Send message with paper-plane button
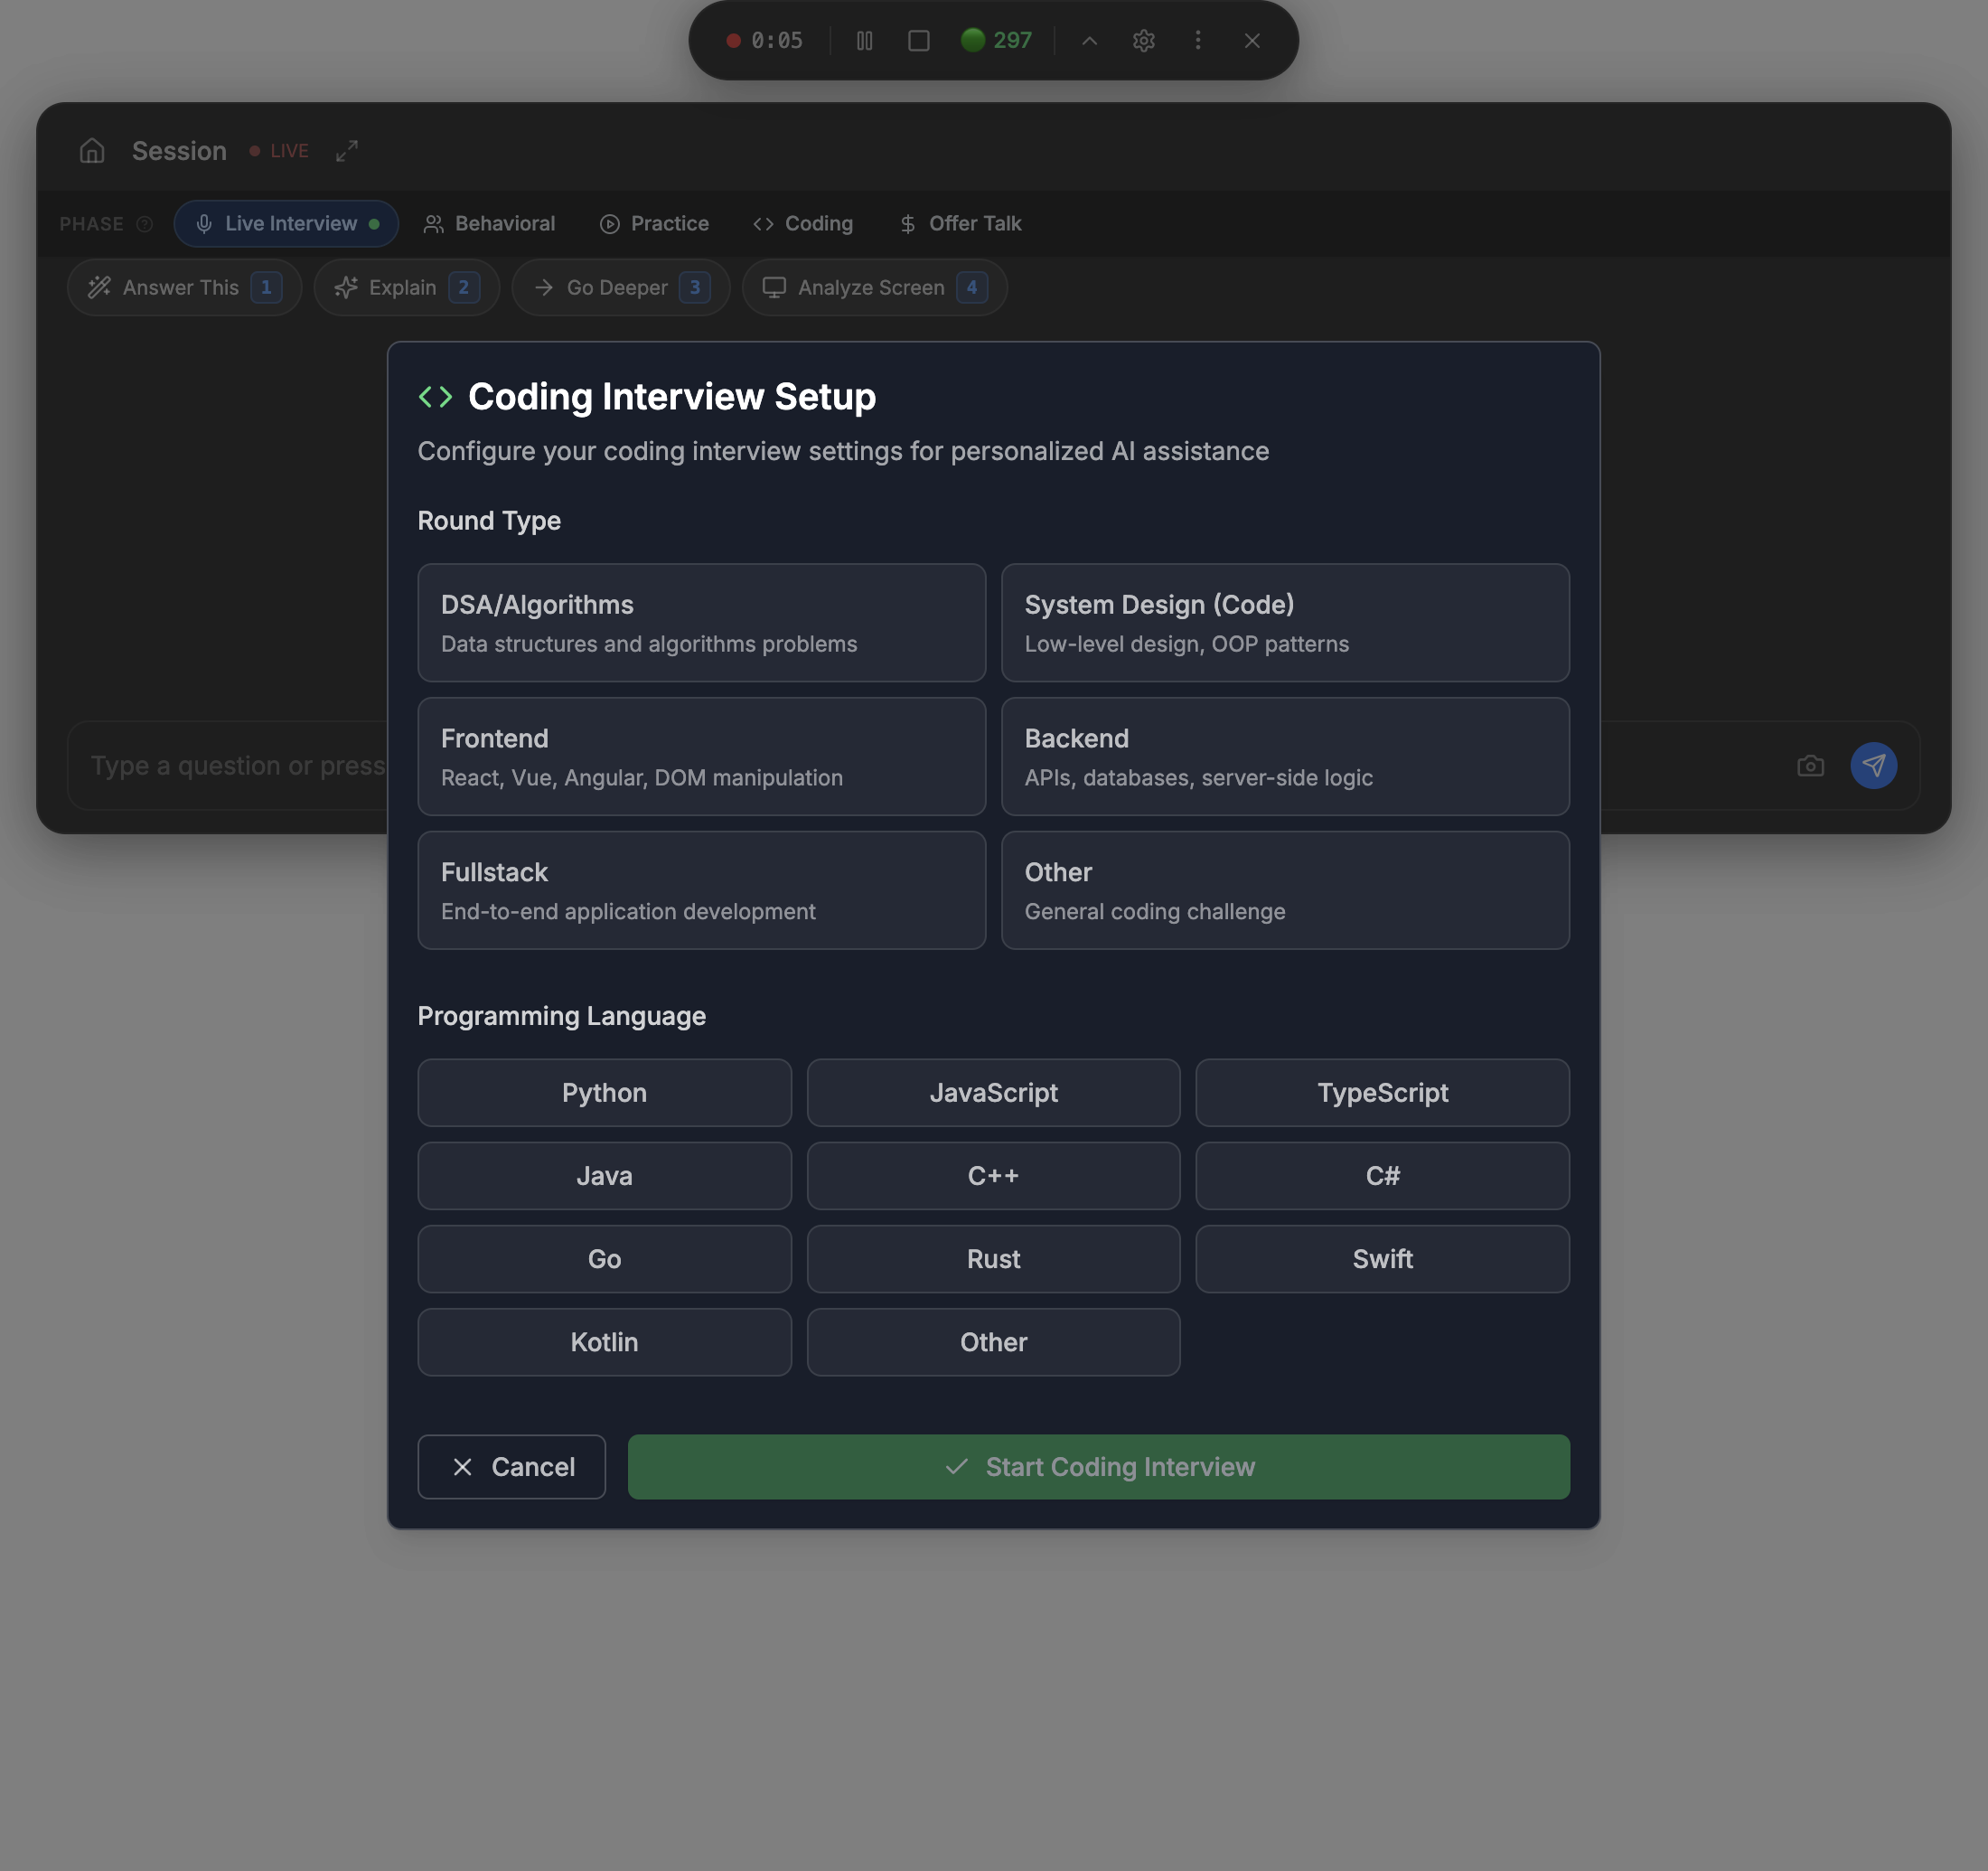The image size is (1988, 1871). pyautogui.click(x=1874, y=766)
